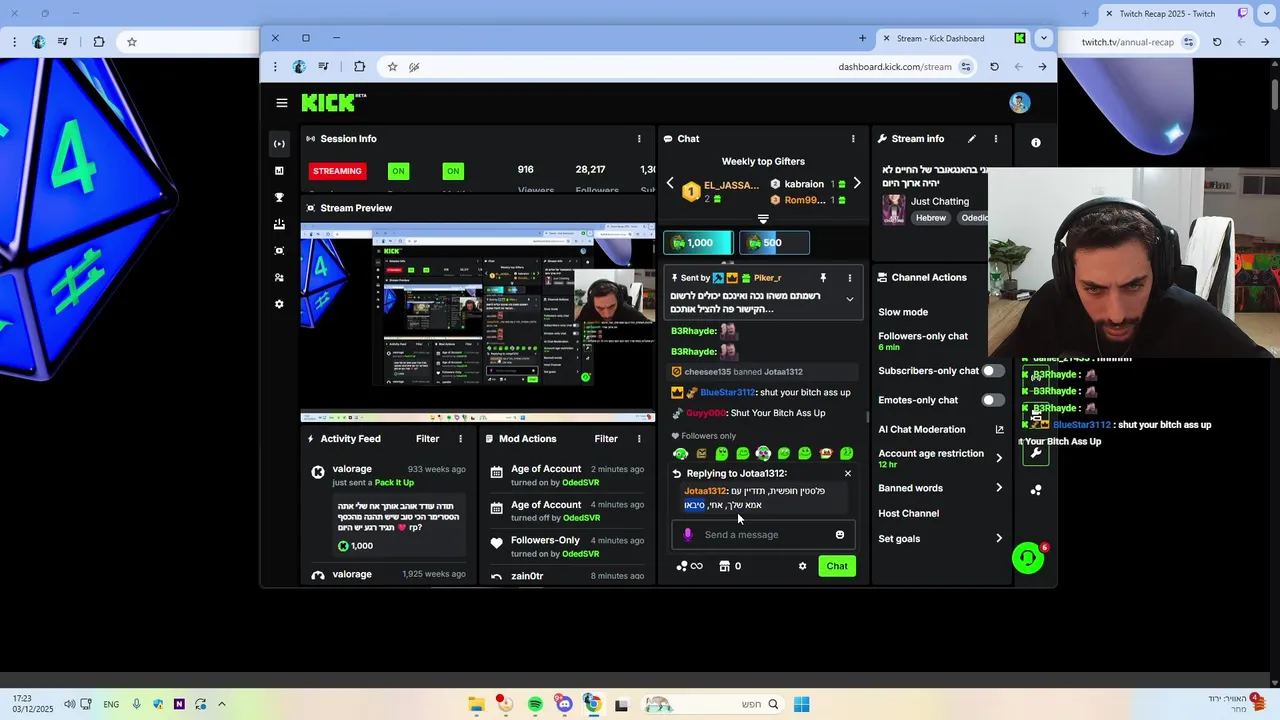Show next Weekly top Gifters page
Viewport: 1280px width, 720px height.
click(856, 184)
